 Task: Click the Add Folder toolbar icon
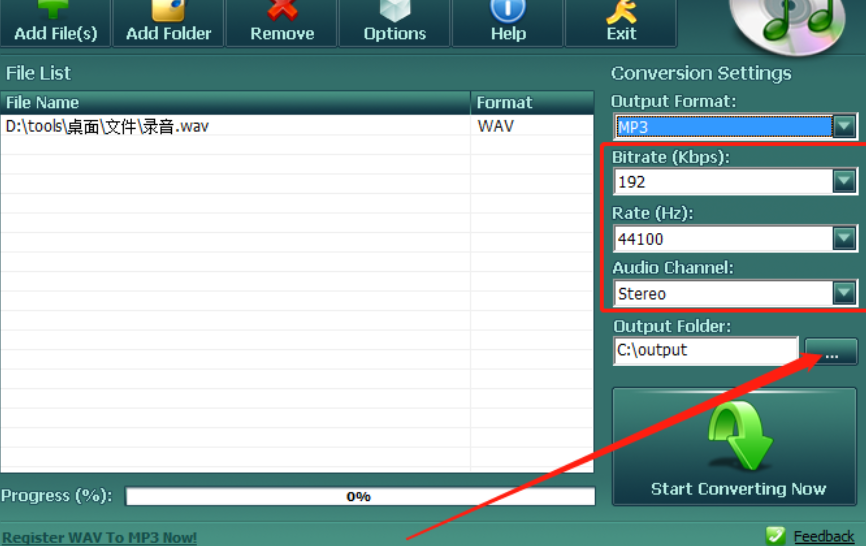168,10
